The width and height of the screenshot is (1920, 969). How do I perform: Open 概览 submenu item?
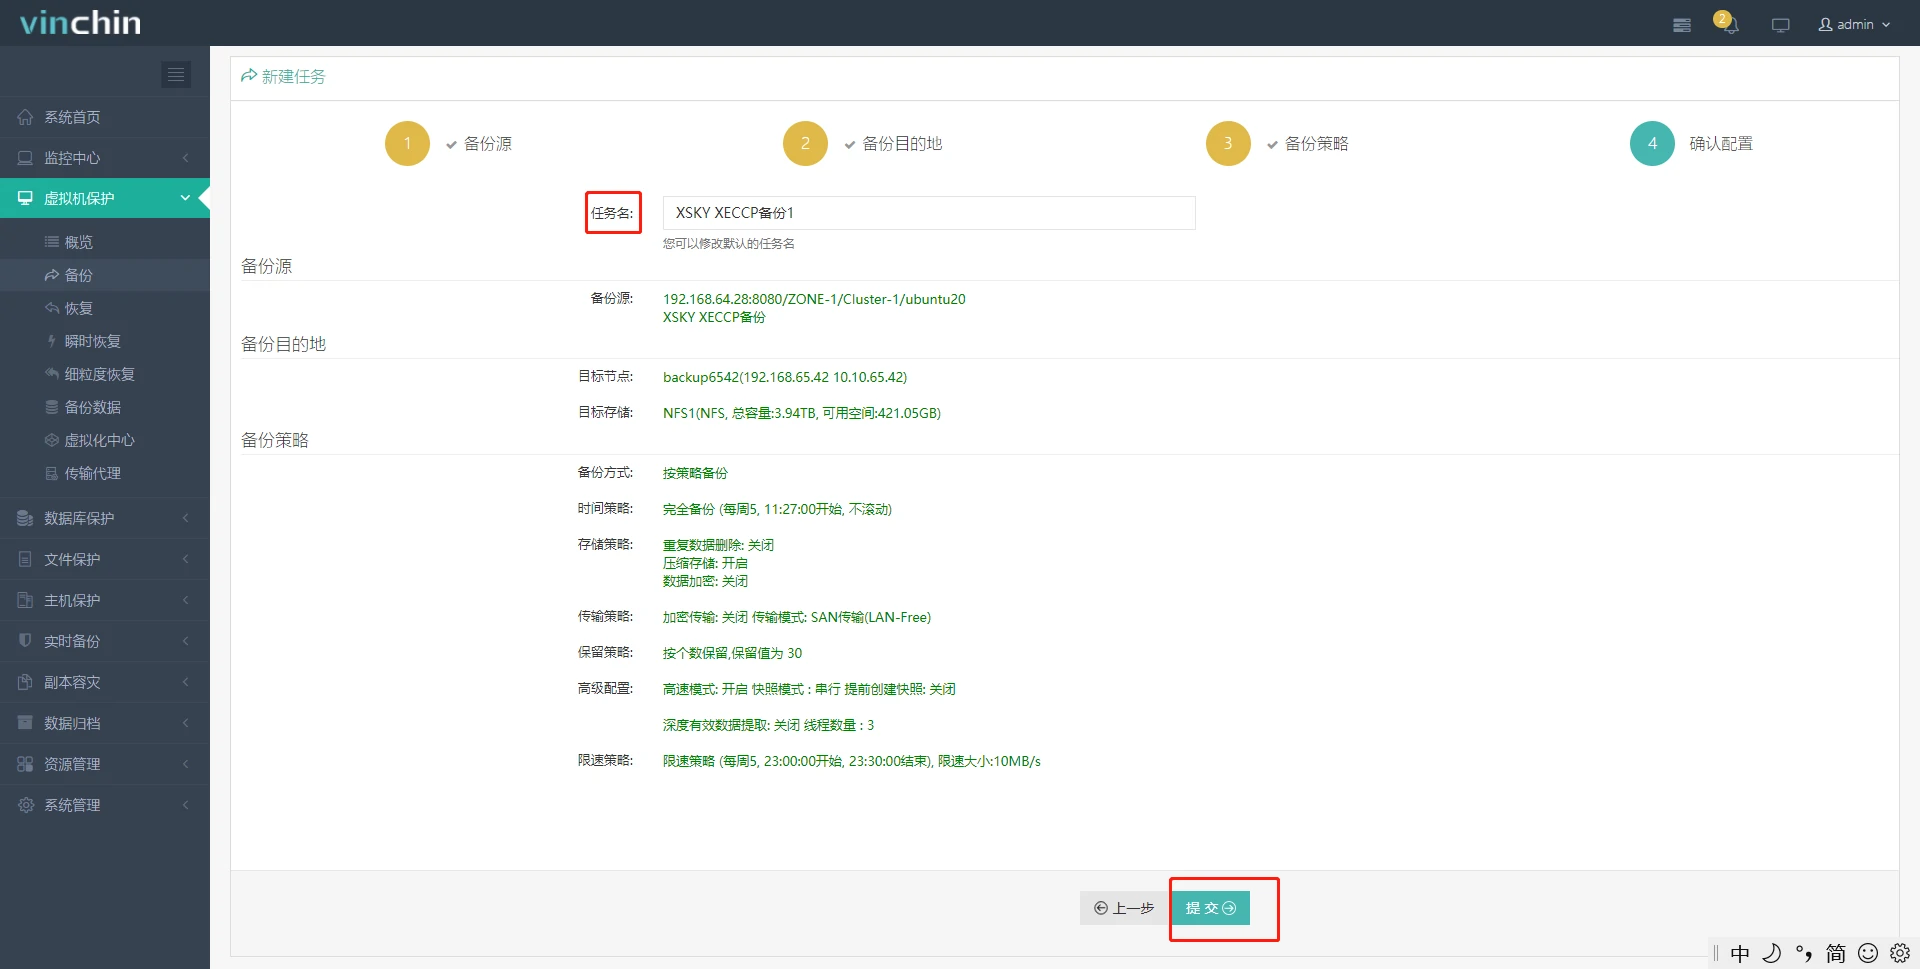pos(105,242)
